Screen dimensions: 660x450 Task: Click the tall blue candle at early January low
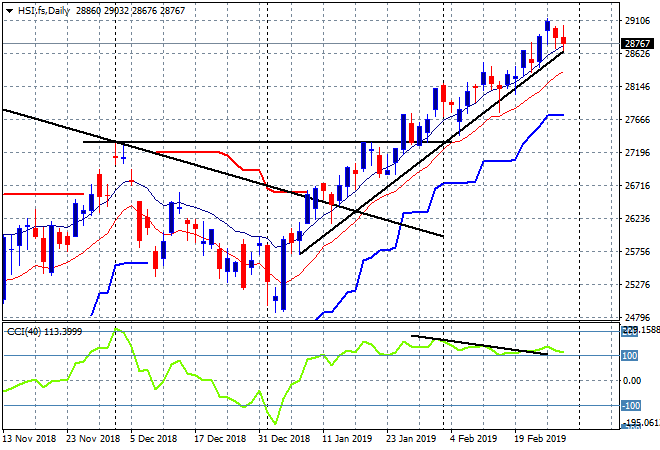[x=283, y=274]
